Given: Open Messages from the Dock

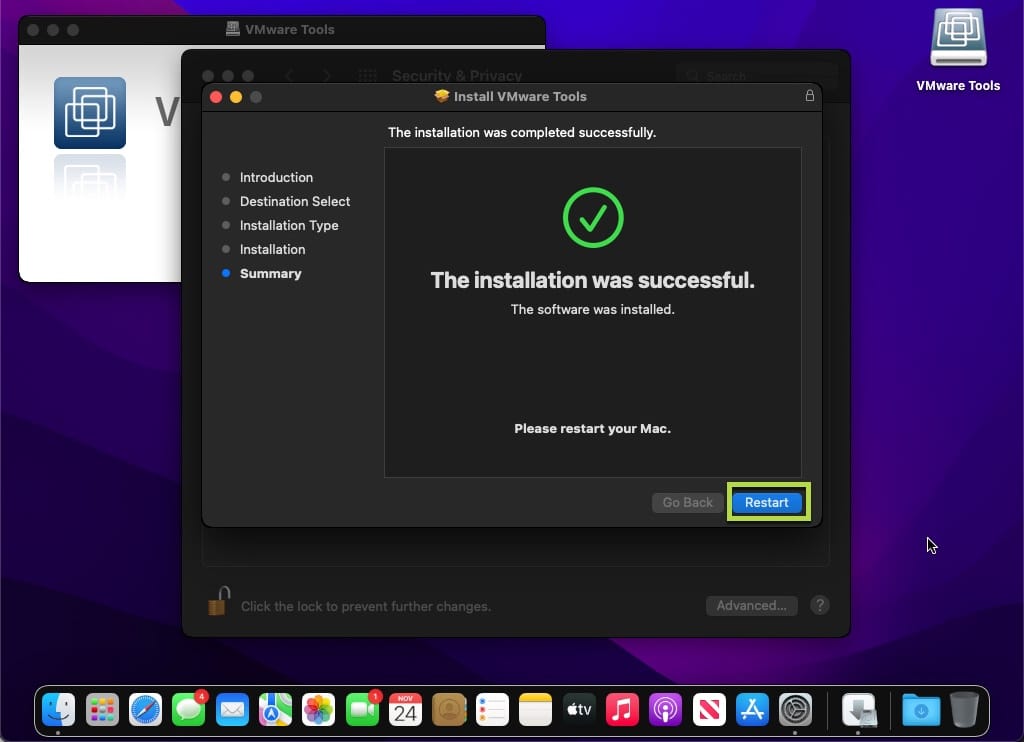Looking at the screenshot, I should tap(189, 709).
